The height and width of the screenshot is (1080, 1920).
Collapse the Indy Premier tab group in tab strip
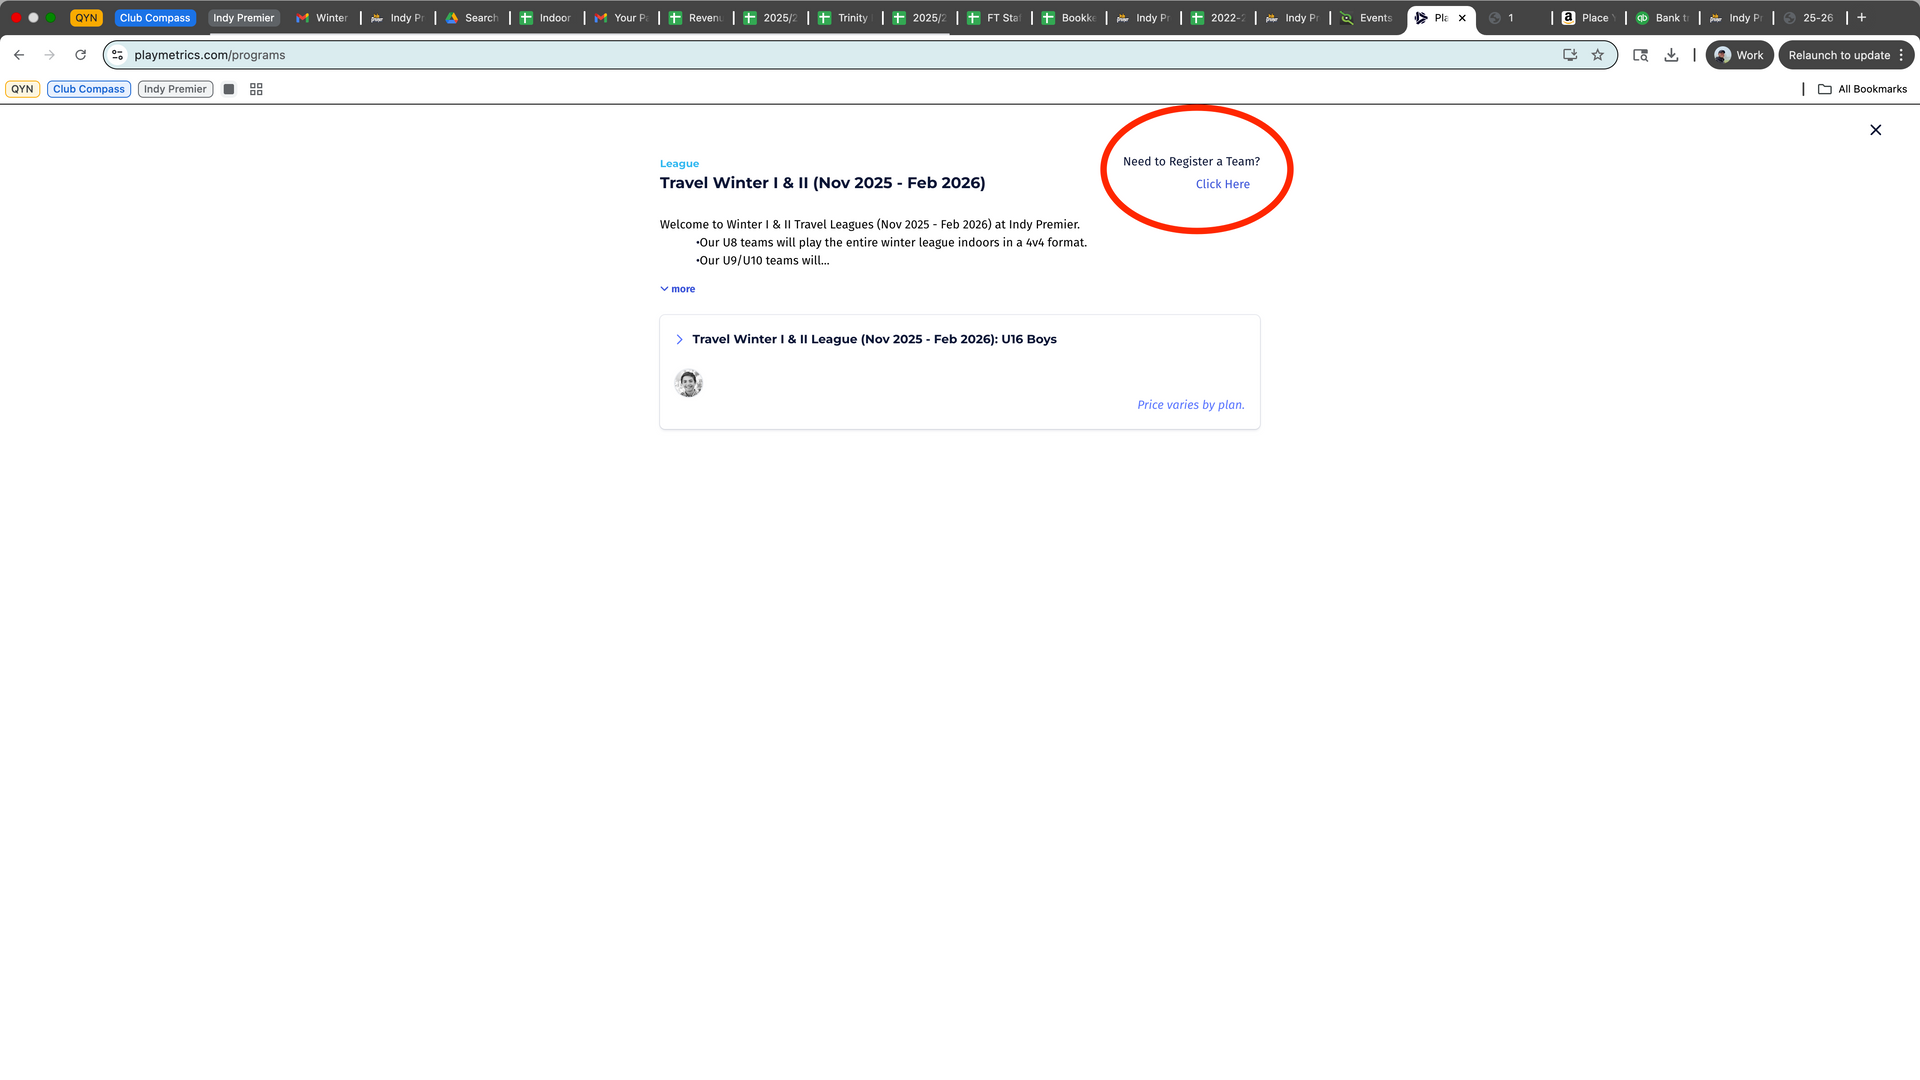243,18
